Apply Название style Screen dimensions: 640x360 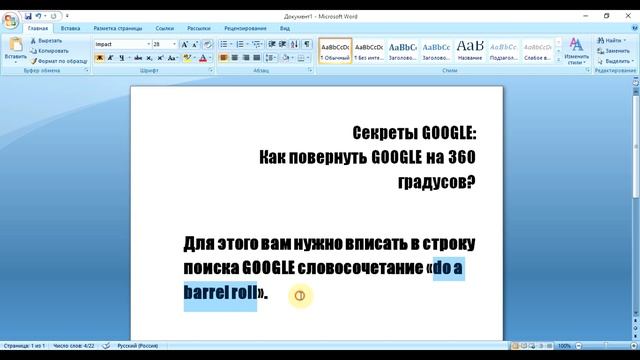(x=470, y=51)
